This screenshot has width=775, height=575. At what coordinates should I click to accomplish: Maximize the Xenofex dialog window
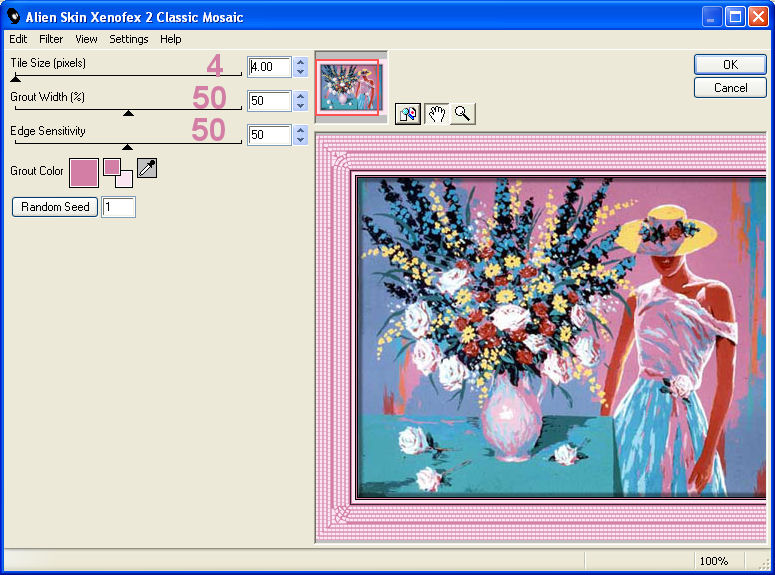[x=735, y=17]
